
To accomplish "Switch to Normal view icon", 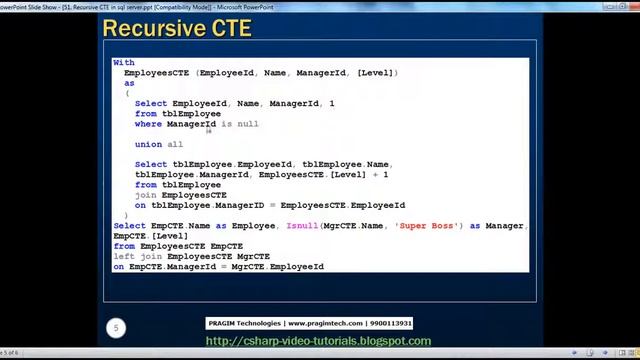I will (x=622, y=353).
